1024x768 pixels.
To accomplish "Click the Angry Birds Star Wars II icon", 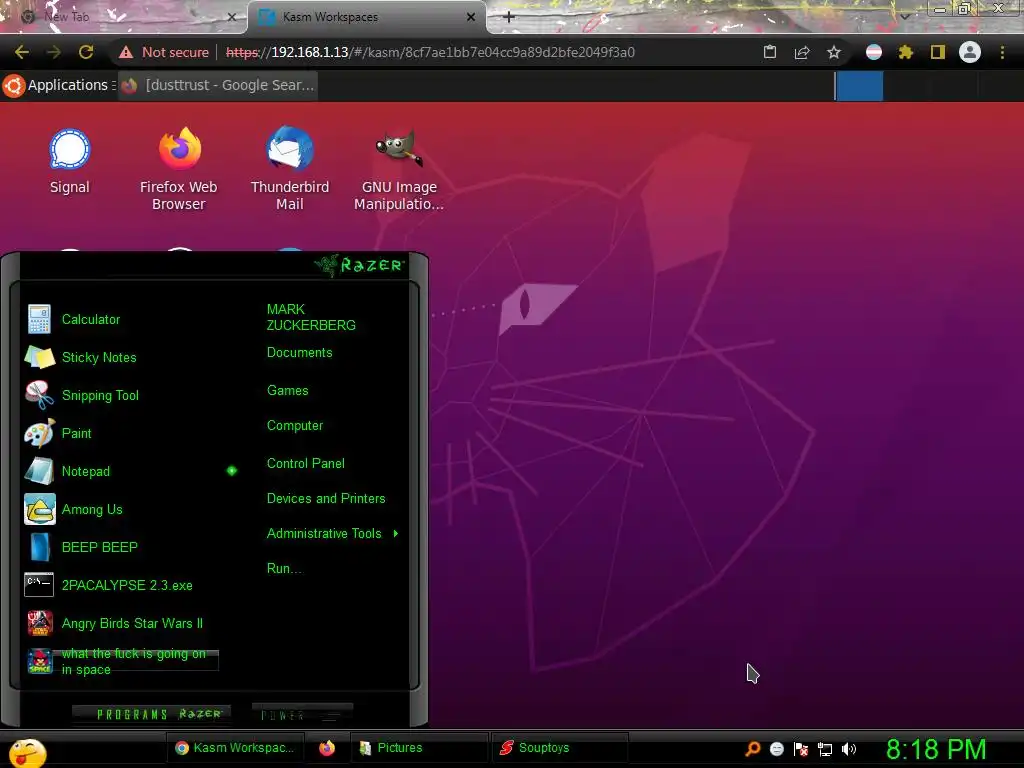I will (x=40, y=623).
